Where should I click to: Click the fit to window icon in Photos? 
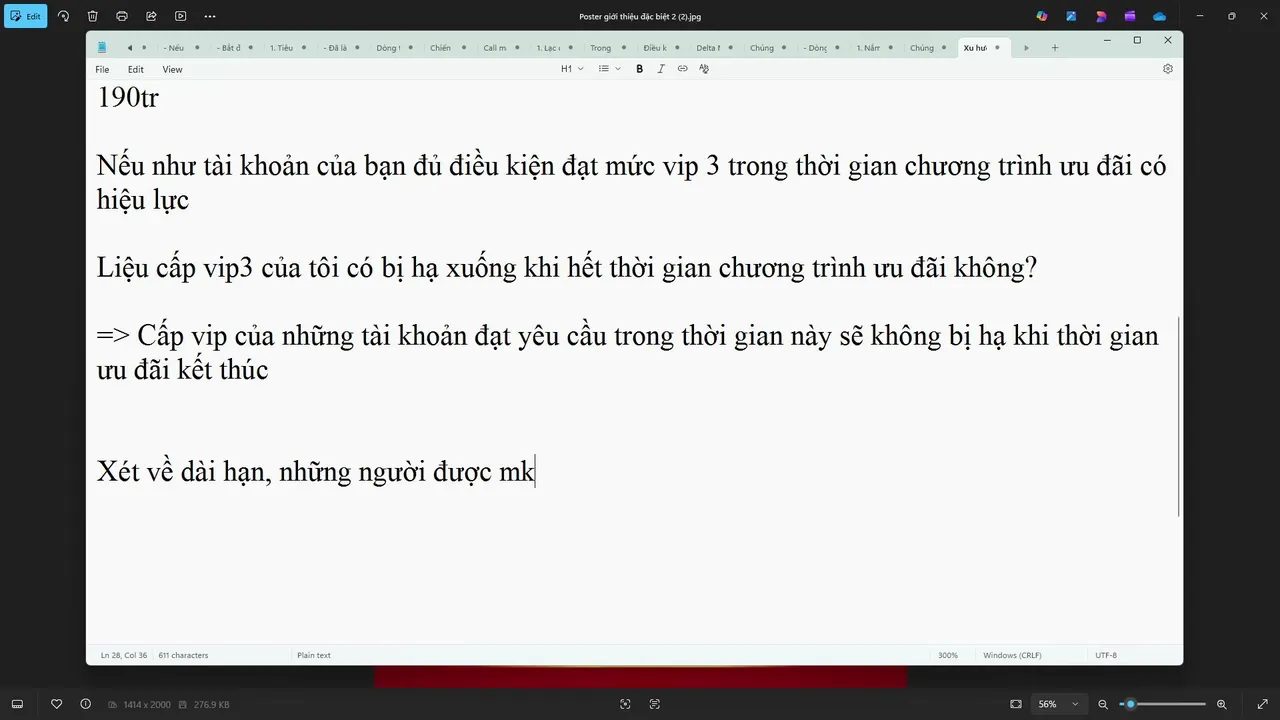click(x=1016, y=704)
